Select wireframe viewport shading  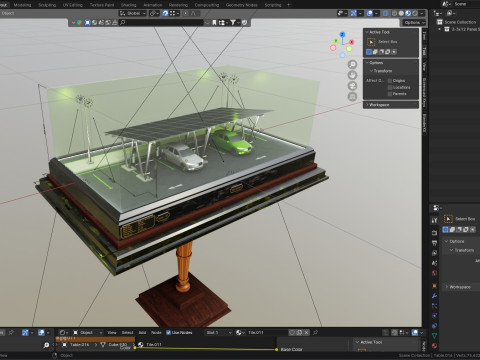pyautogui.click(x=394, y=13)
